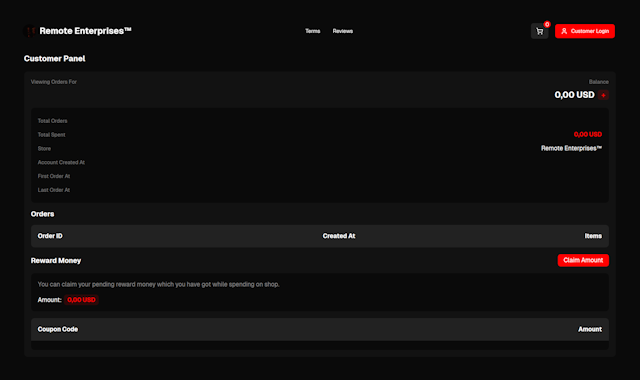
Task: Click the Last Order At label
Action: (54, 190)
